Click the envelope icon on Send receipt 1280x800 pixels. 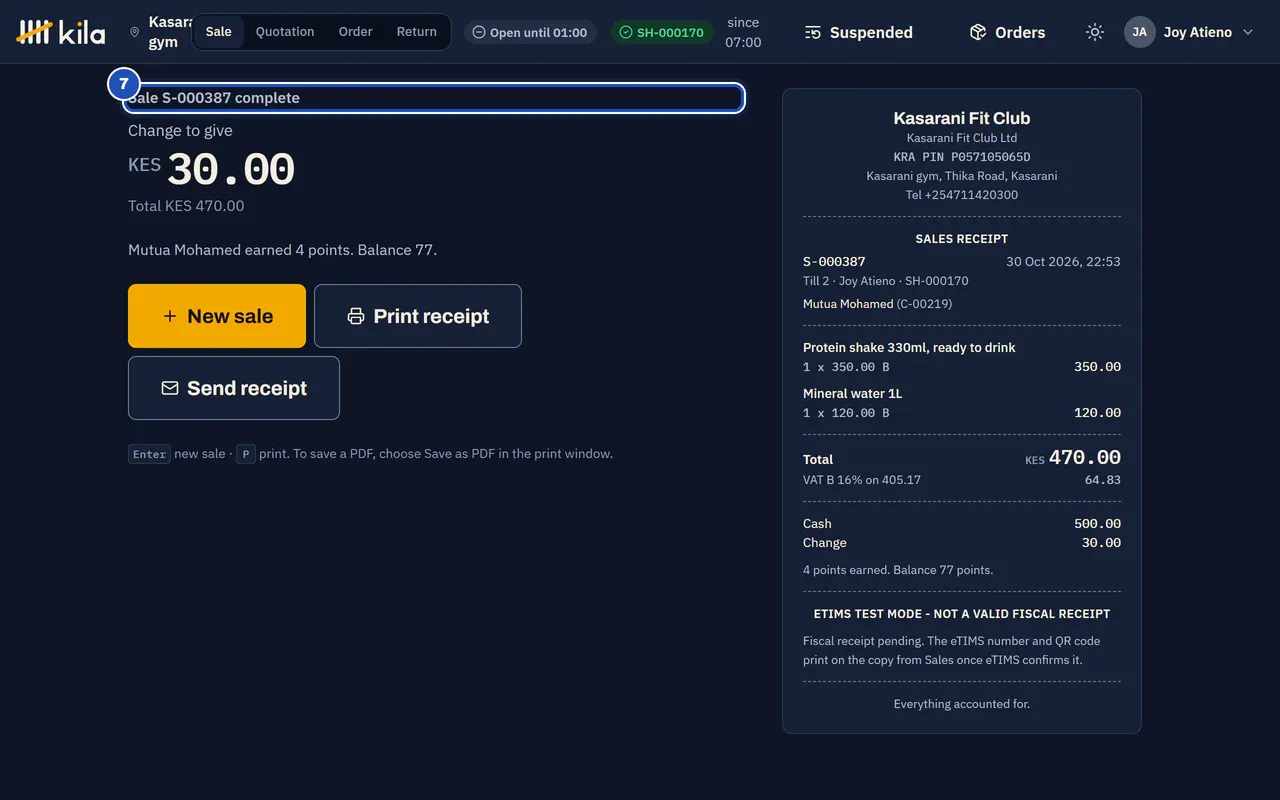click(170, 388)
